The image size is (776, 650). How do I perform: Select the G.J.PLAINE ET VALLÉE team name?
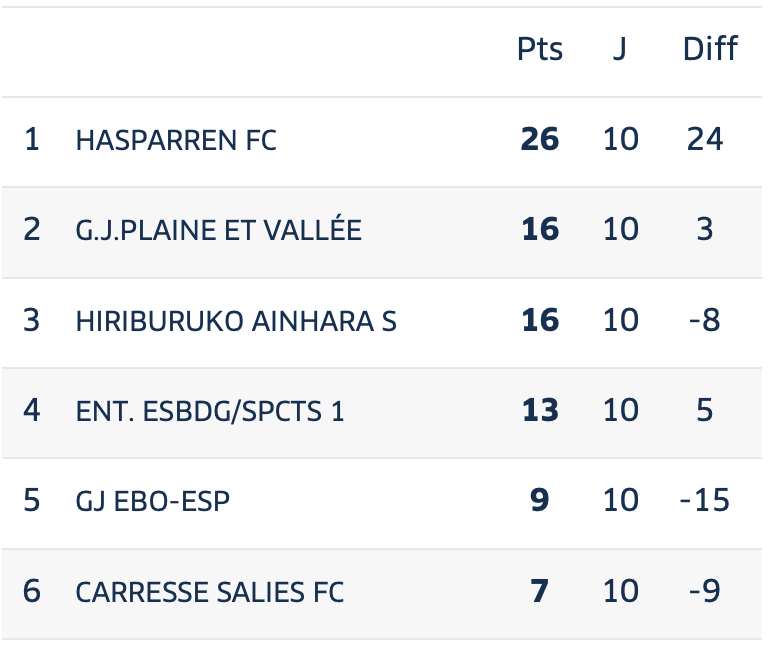point(218,230)
